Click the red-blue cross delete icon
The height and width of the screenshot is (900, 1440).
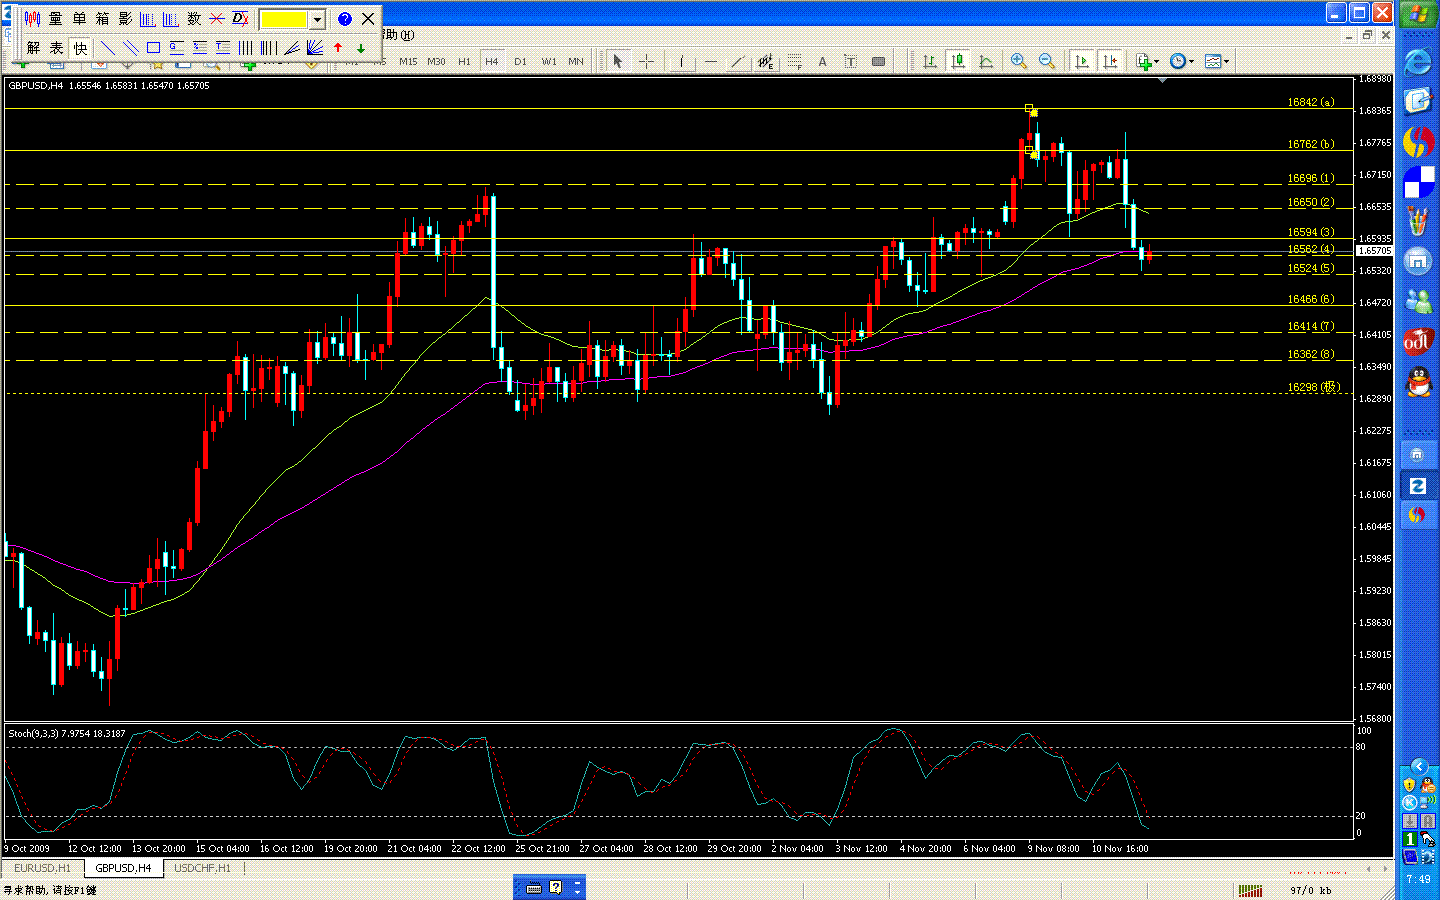[217, 19]
